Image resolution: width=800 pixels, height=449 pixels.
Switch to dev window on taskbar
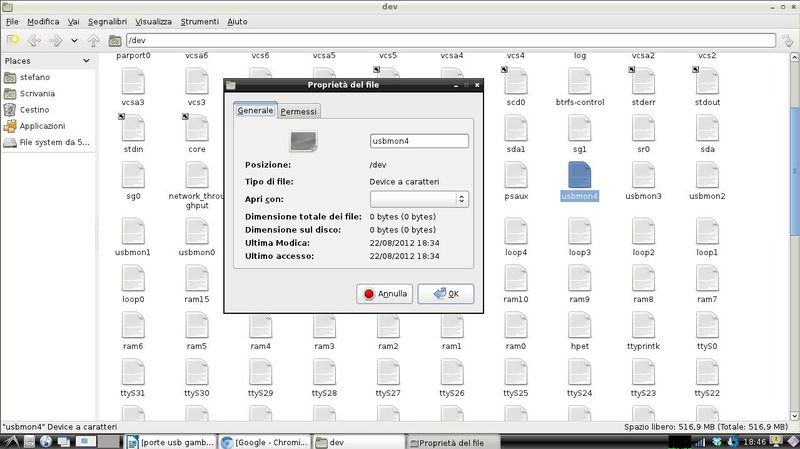[x=359, y=442]
